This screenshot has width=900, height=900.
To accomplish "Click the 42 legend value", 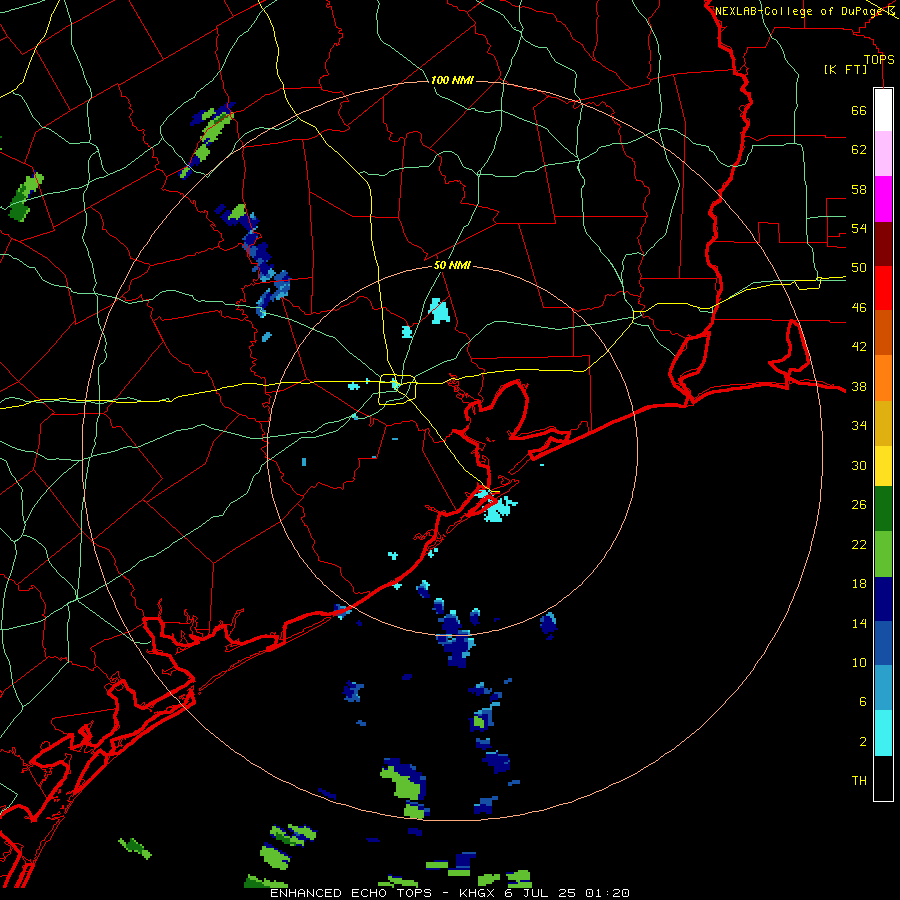I will pos(859,347).
